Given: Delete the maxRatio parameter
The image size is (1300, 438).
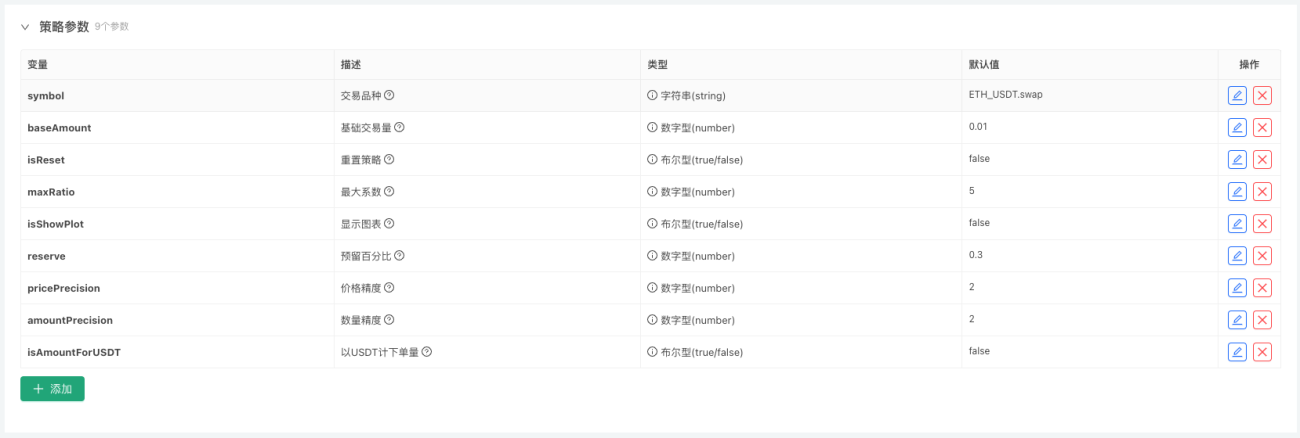Looking at the screenshot, I should pyautogui.click(x=1262, y=191).
